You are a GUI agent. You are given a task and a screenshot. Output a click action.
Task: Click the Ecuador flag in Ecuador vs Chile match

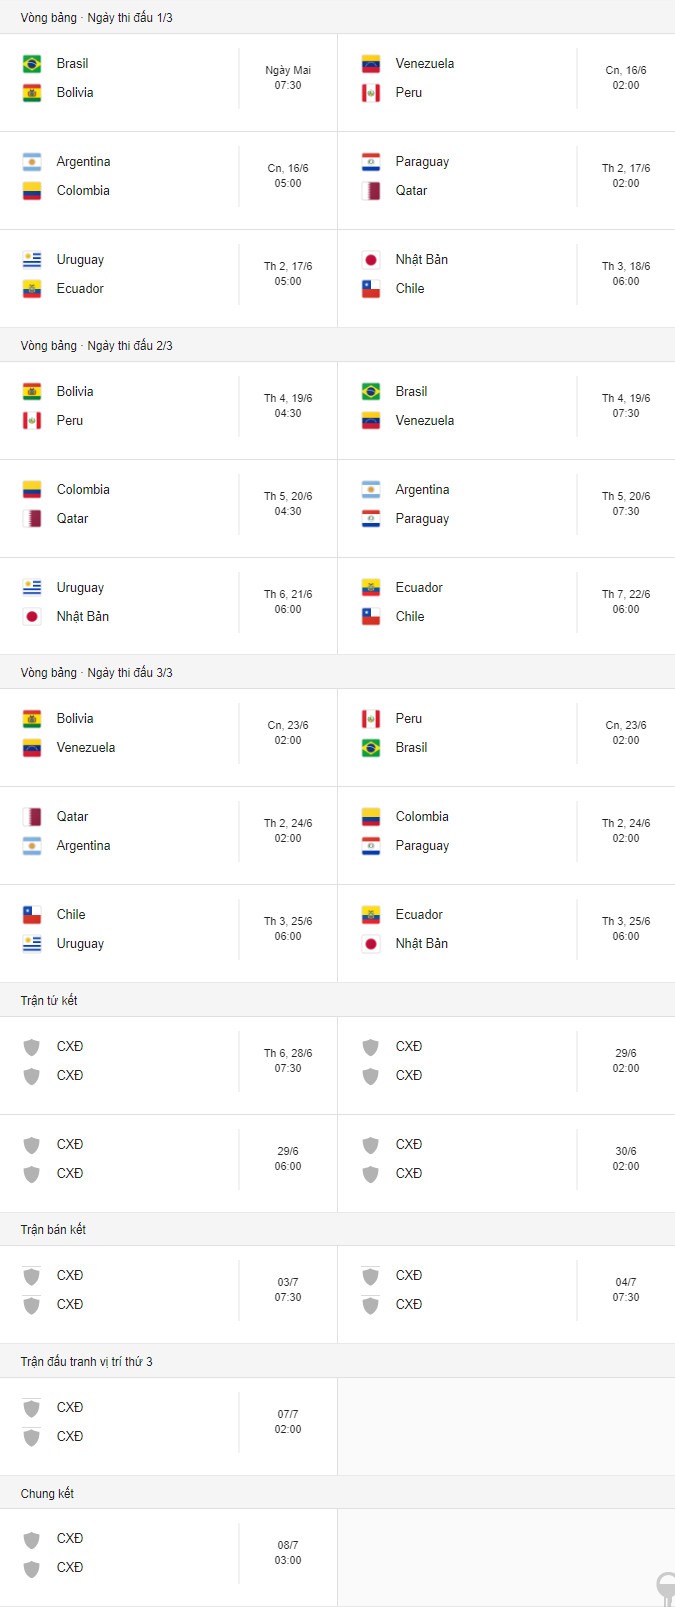(x=371, y=588)
